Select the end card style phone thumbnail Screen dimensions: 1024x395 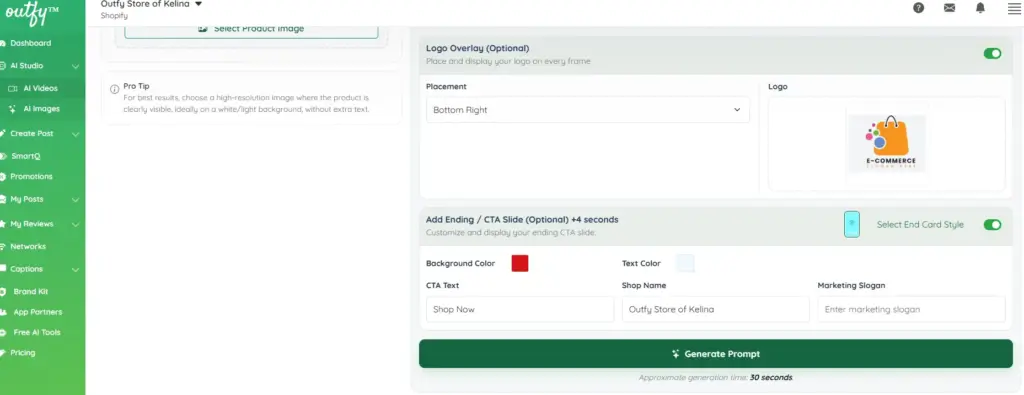[x=852, y=224]
